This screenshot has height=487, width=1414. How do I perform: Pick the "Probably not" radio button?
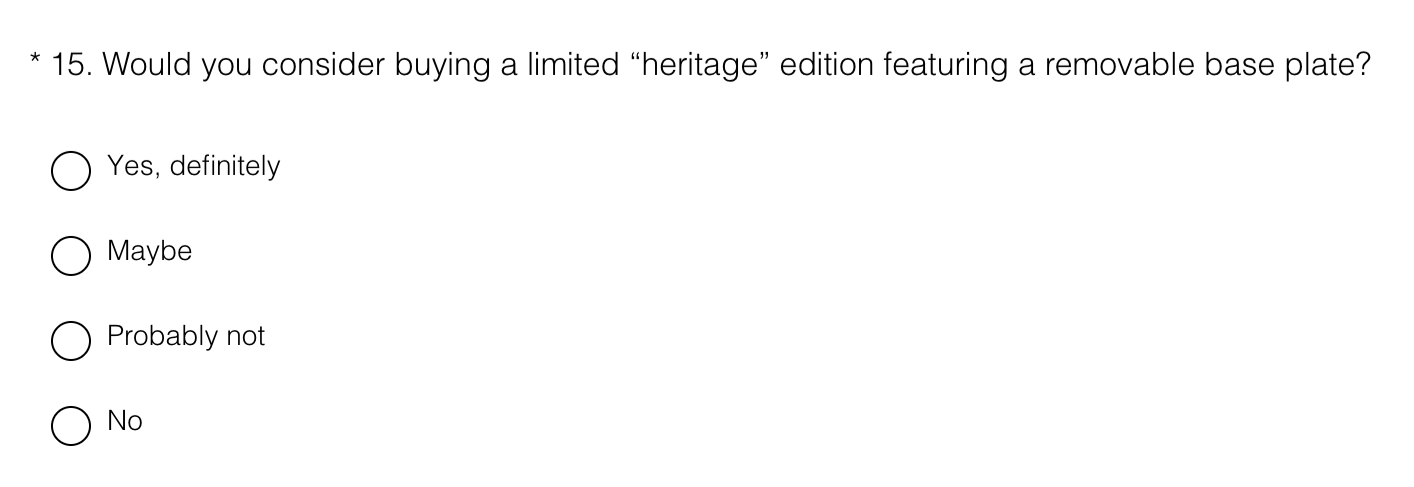(70, 341)
